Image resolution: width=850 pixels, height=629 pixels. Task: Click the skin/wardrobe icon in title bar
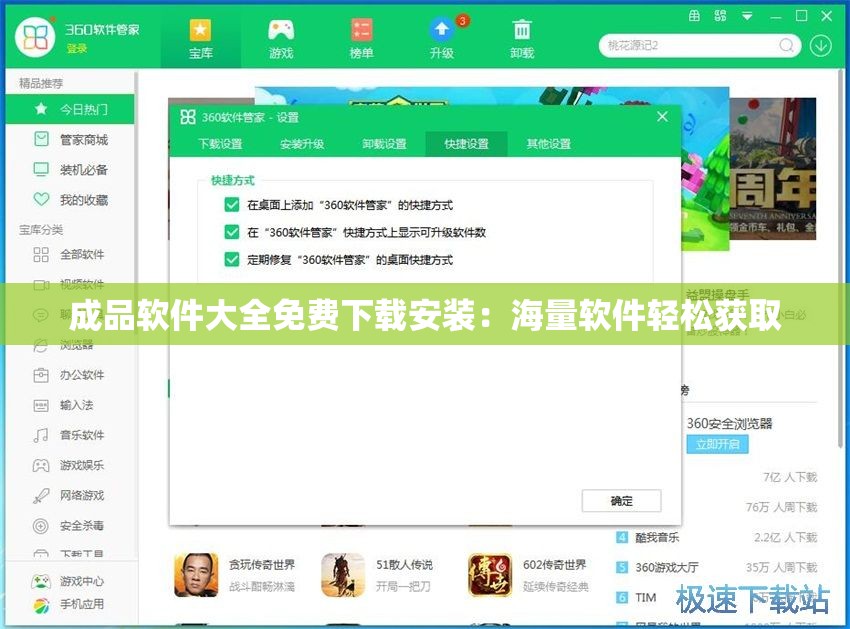(x=694, y=16)
